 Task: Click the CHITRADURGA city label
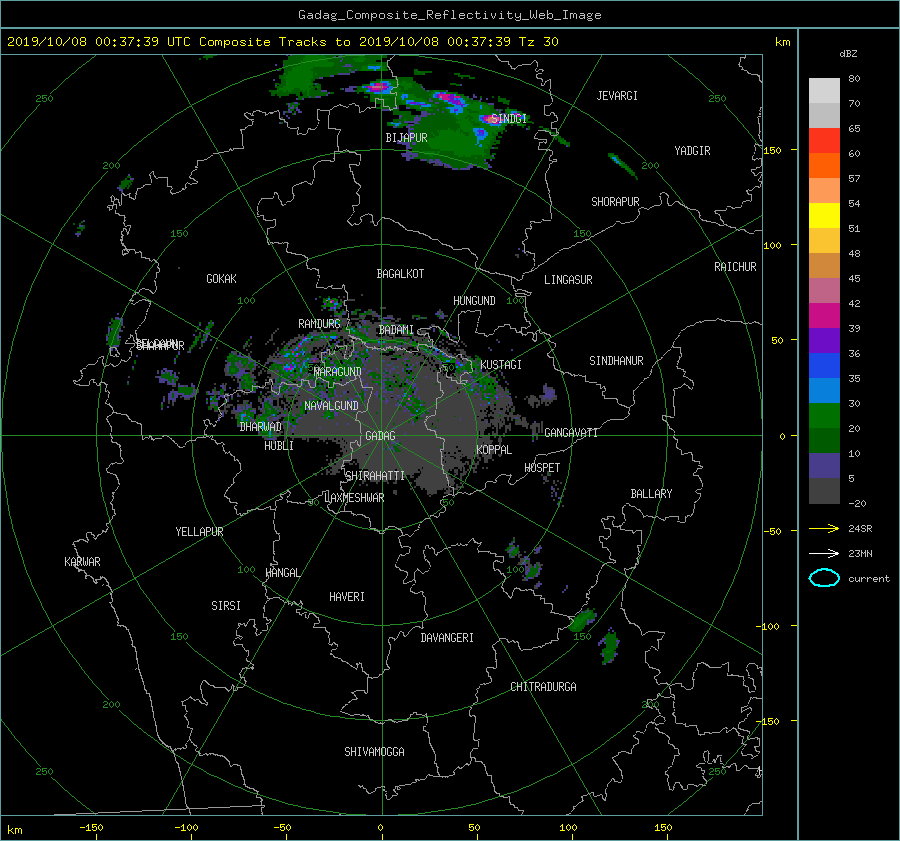pyautogui.click(x=543, y=687)
